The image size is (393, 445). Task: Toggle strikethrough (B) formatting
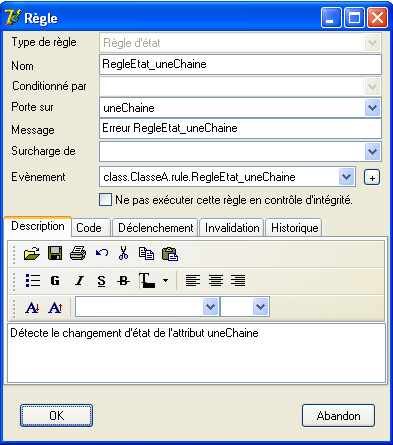(x=123, y=281)
